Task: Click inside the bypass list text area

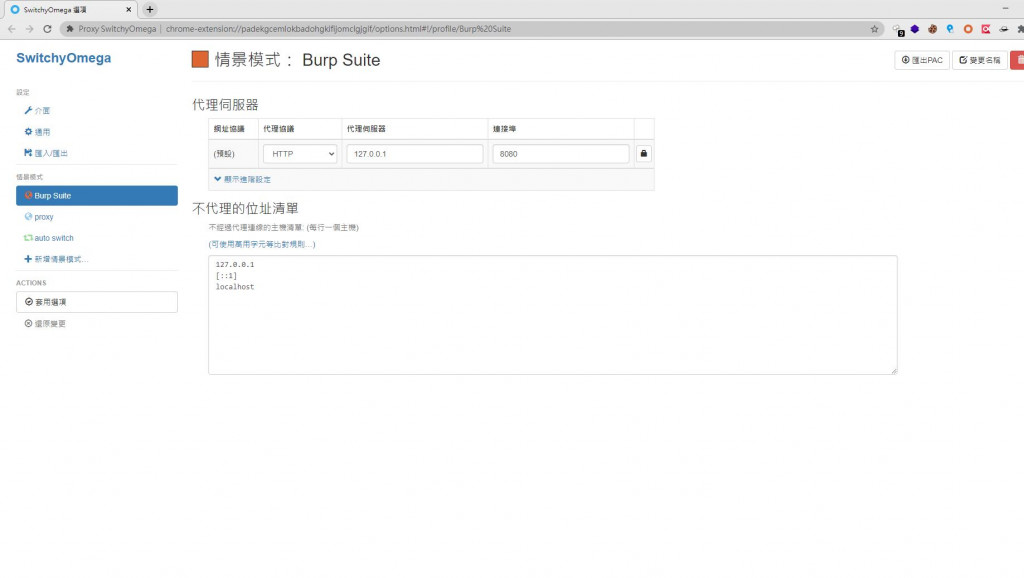Action: tap(552, 315)
